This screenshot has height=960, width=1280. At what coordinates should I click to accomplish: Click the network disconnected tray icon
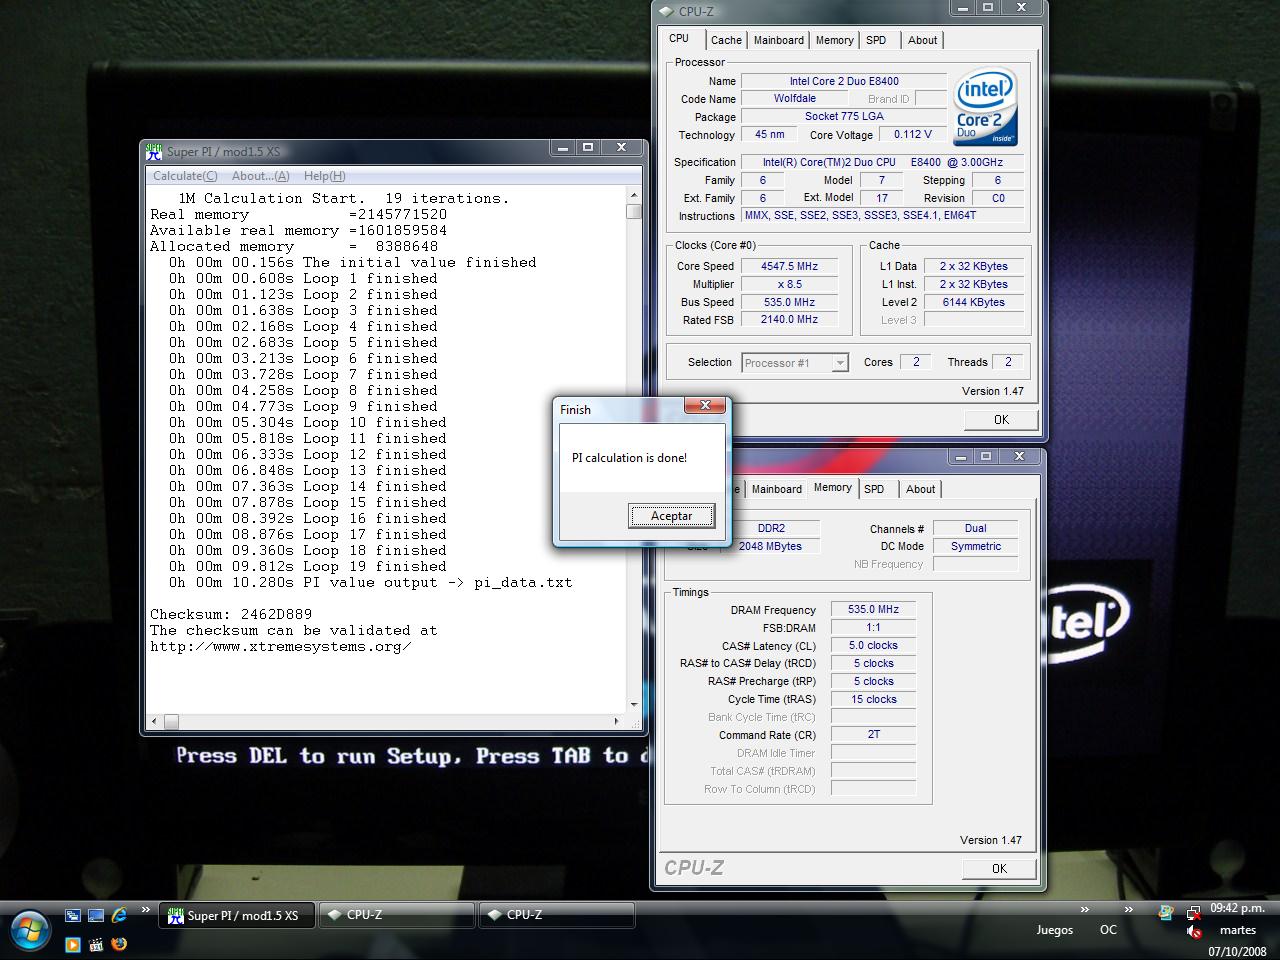[x=1193, y=913]
